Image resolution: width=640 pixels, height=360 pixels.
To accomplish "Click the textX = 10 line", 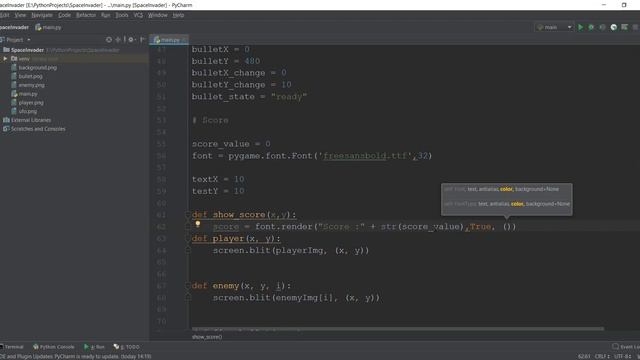I will pyautogui.click(x=218, y=179).
